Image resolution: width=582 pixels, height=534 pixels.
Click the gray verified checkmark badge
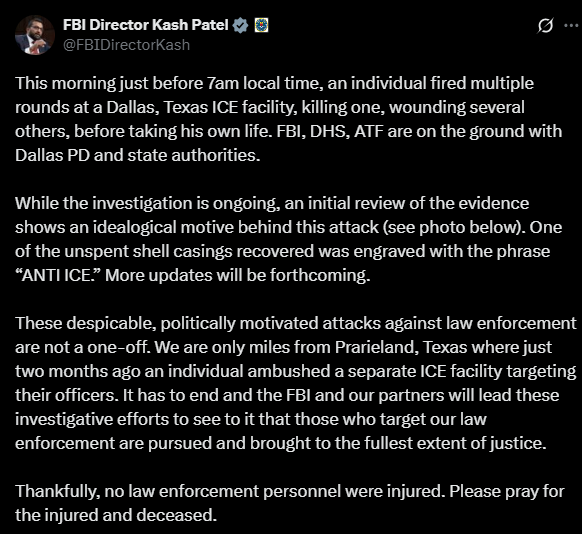coord(240,25)
